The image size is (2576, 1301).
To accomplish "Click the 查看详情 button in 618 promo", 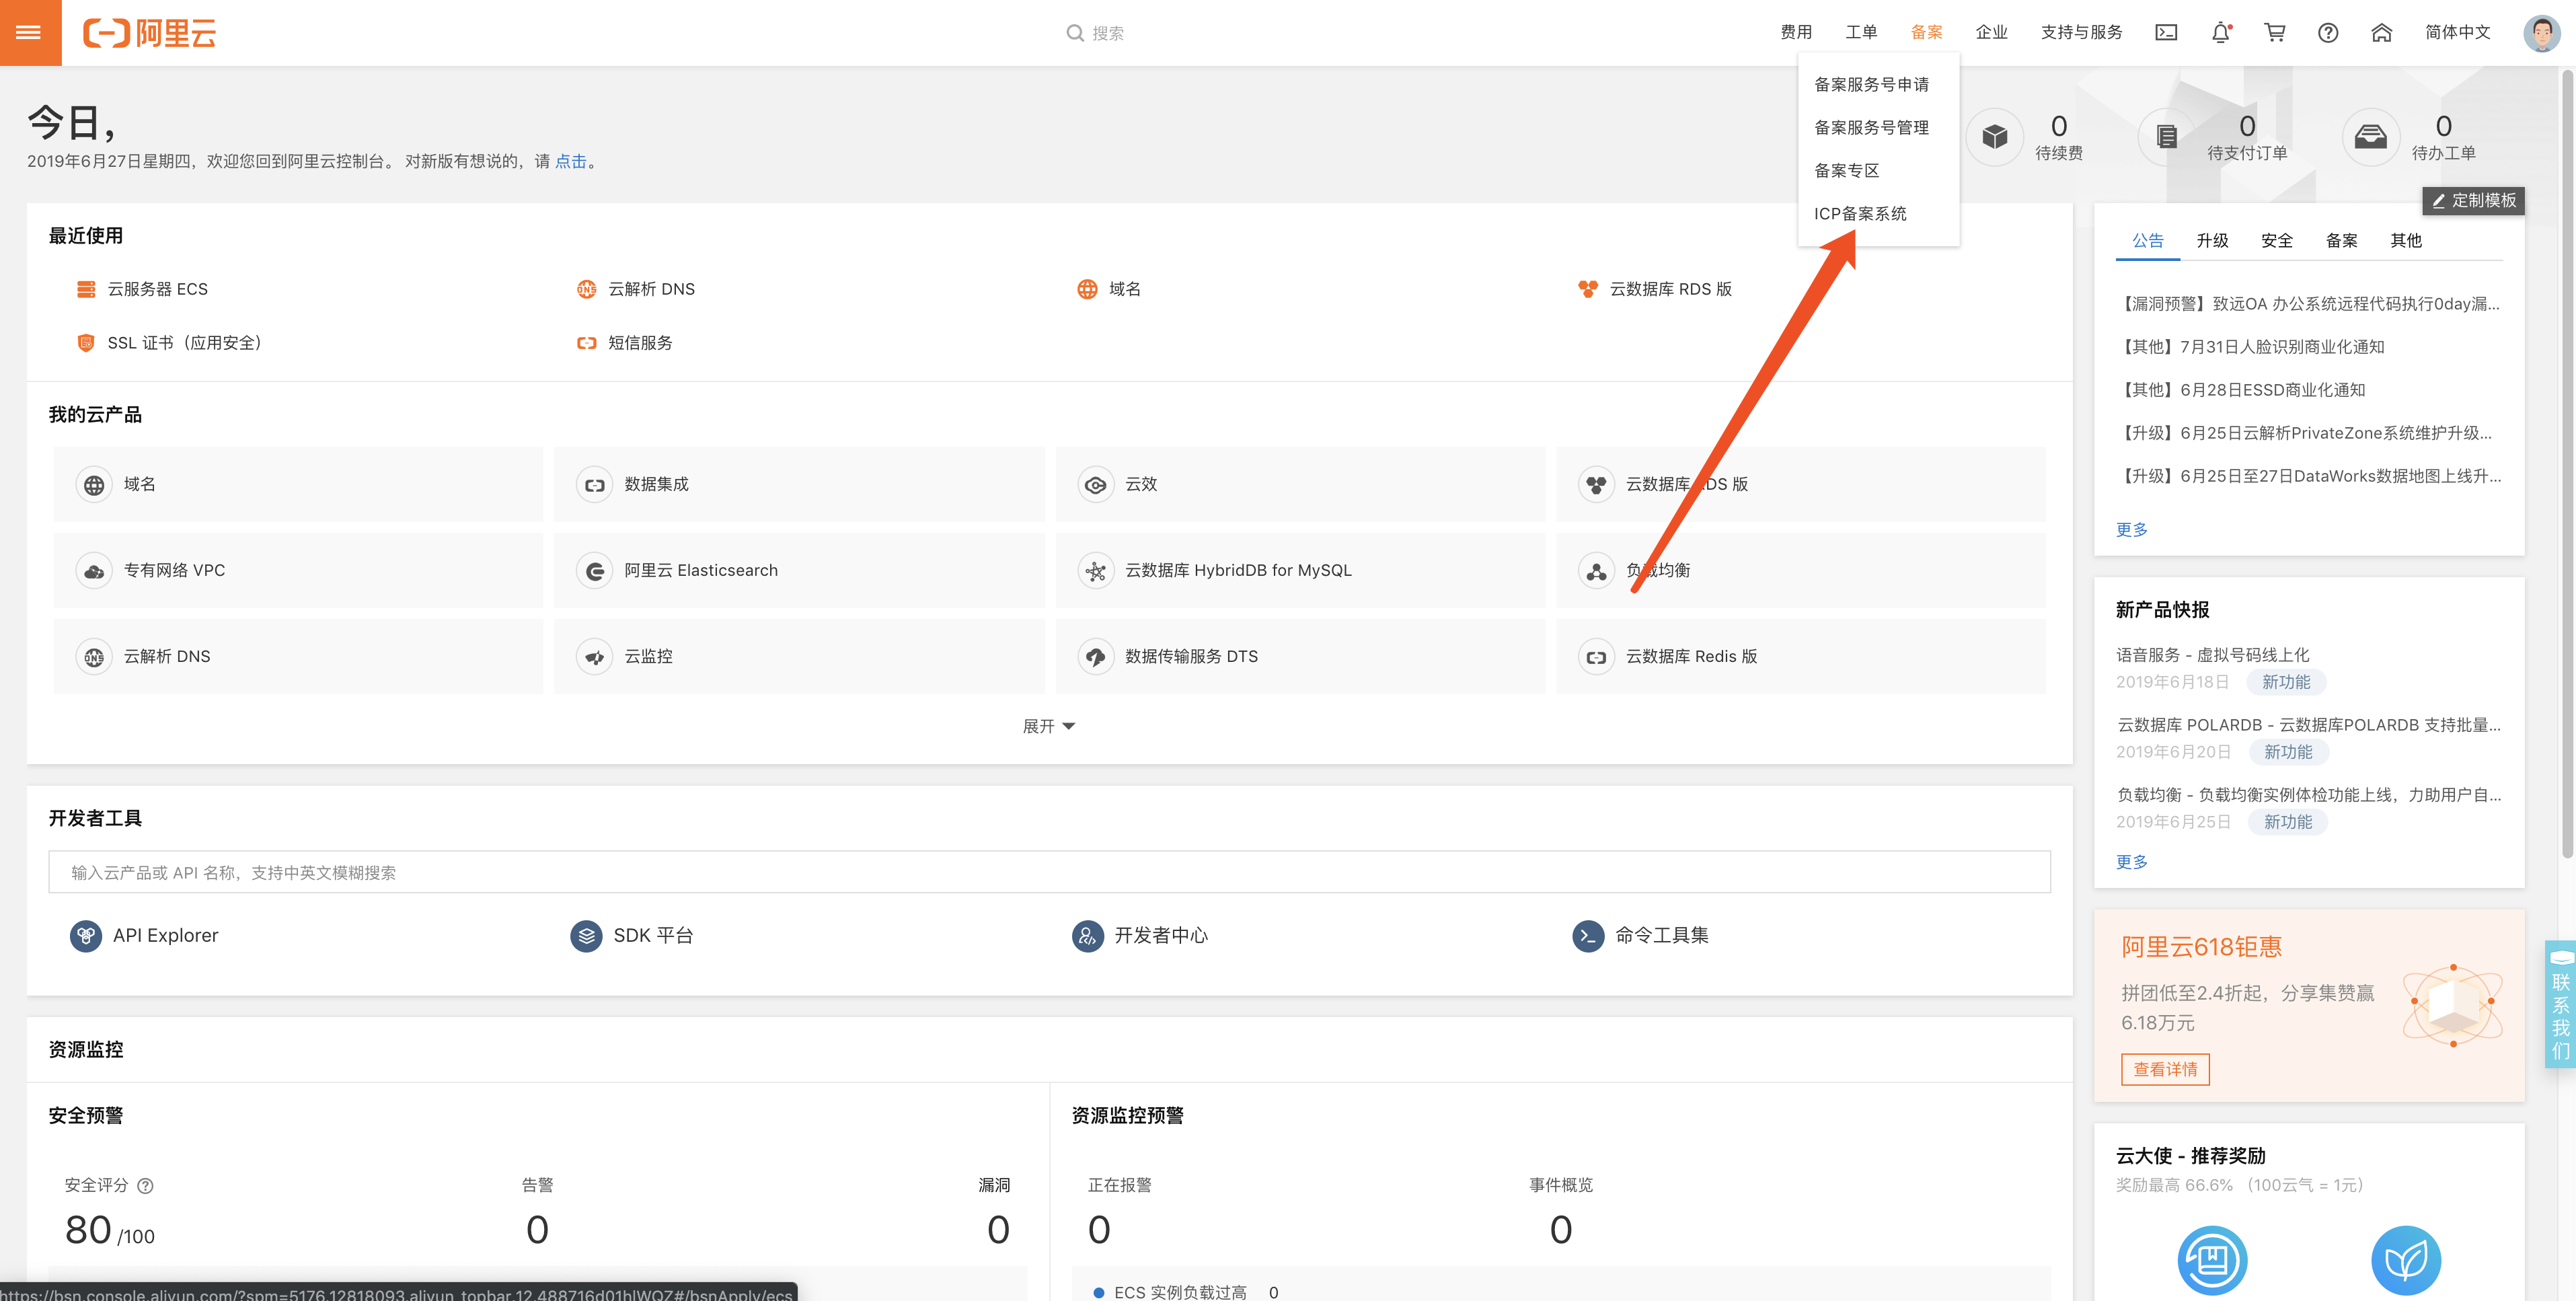I will tap(2165, 1070).
